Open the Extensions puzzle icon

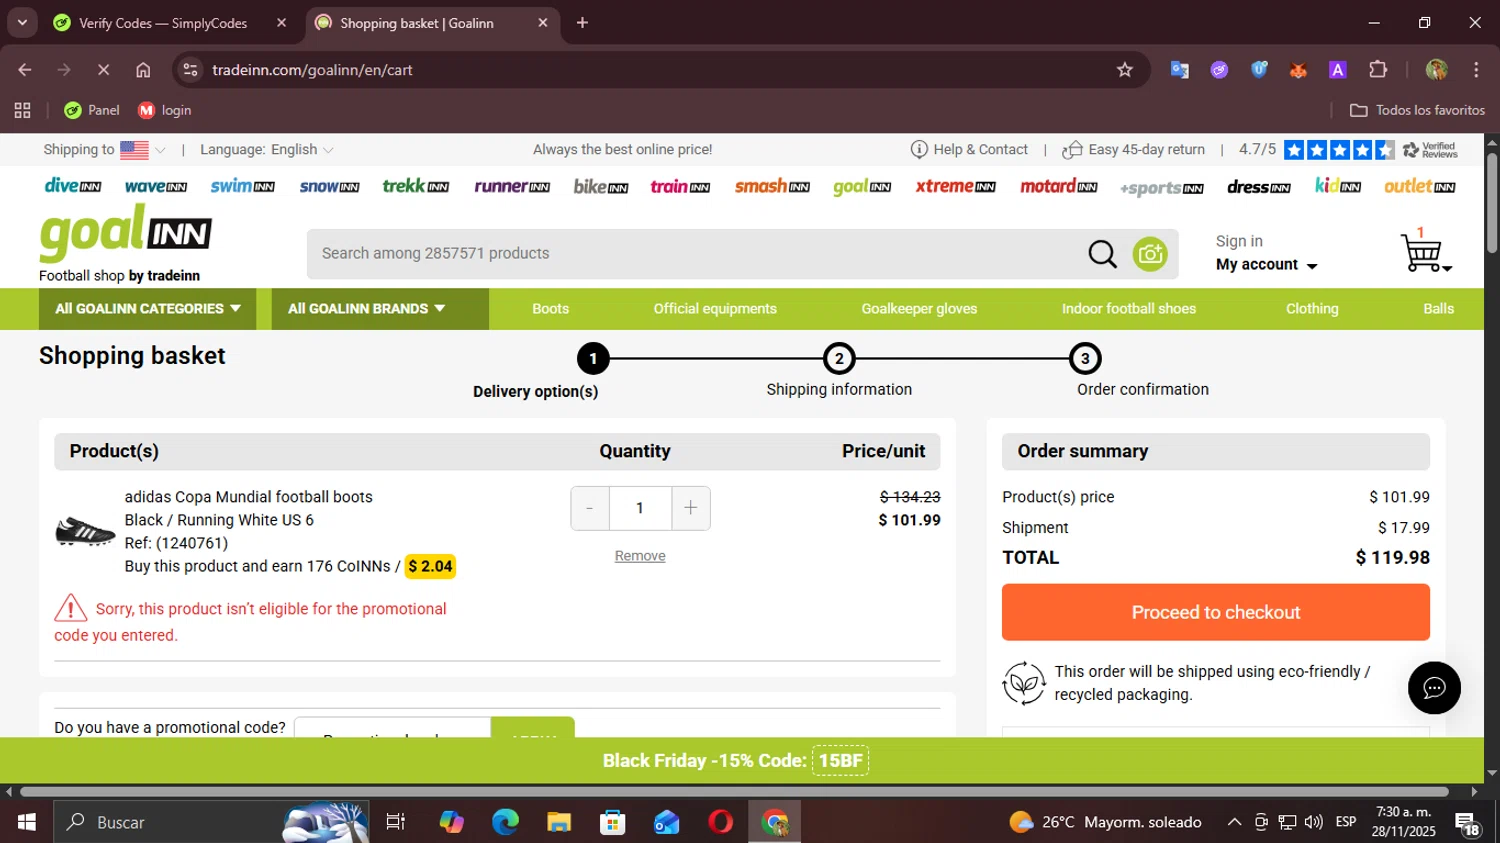1378,70
